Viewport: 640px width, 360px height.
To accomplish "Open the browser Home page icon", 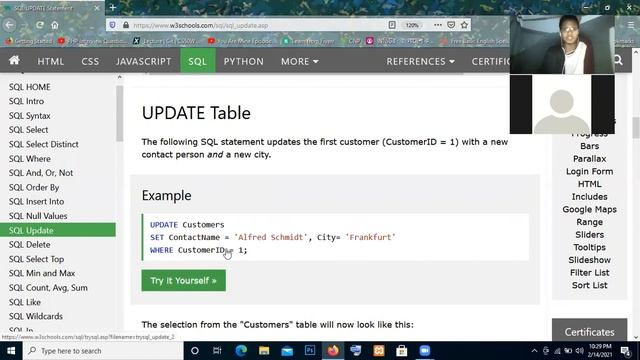I will (55, 25).
